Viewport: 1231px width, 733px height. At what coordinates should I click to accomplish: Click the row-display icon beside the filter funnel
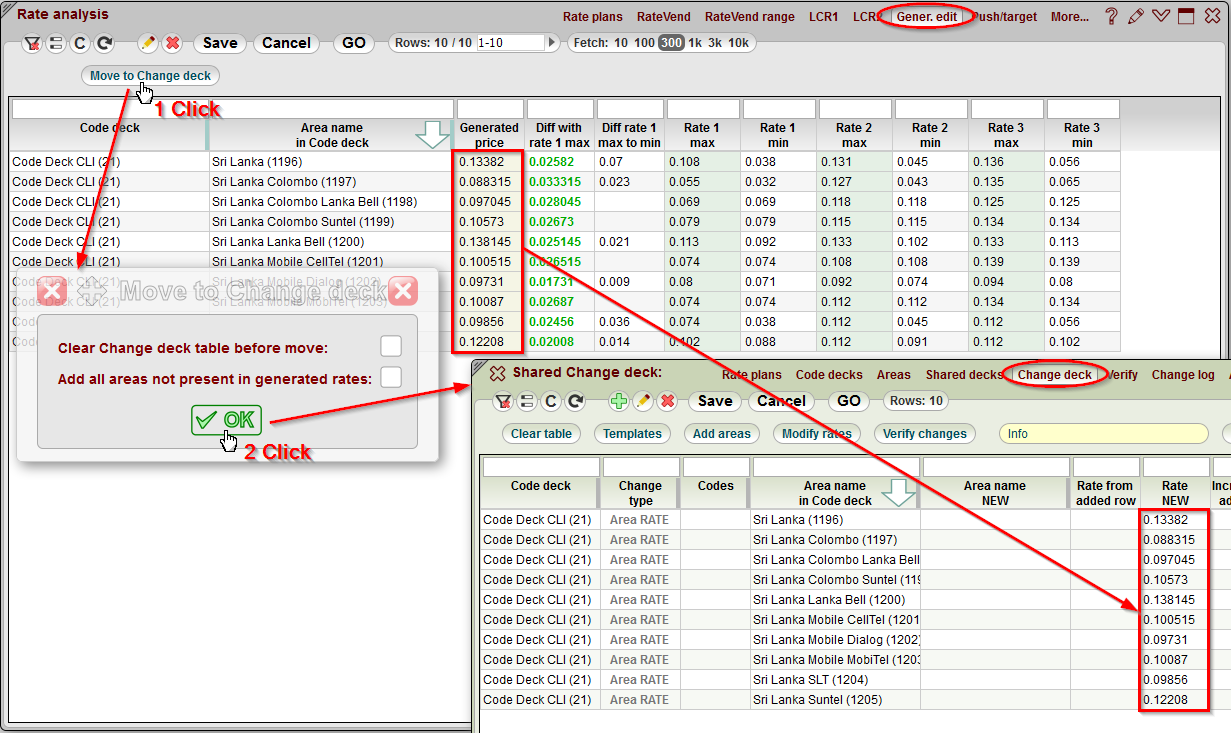pos(57,44)
